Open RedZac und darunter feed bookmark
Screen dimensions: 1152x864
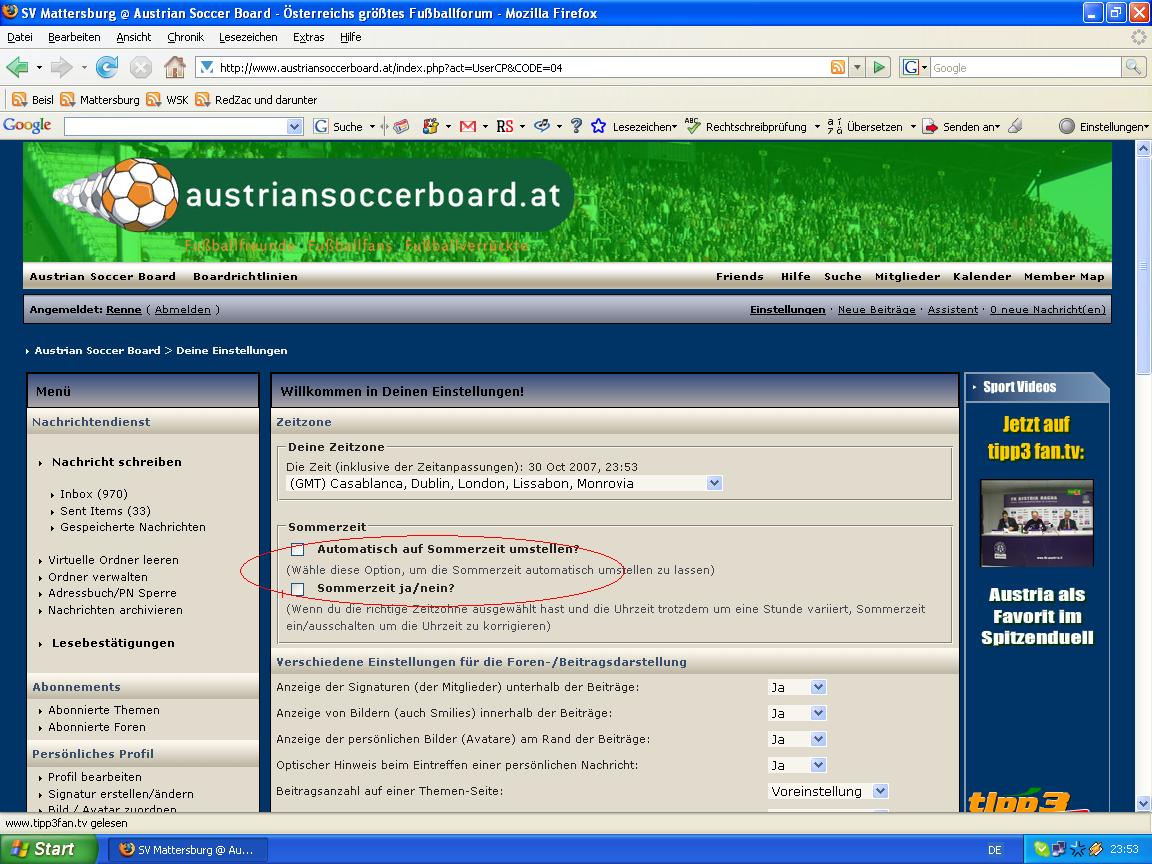(x=256, y=100)
